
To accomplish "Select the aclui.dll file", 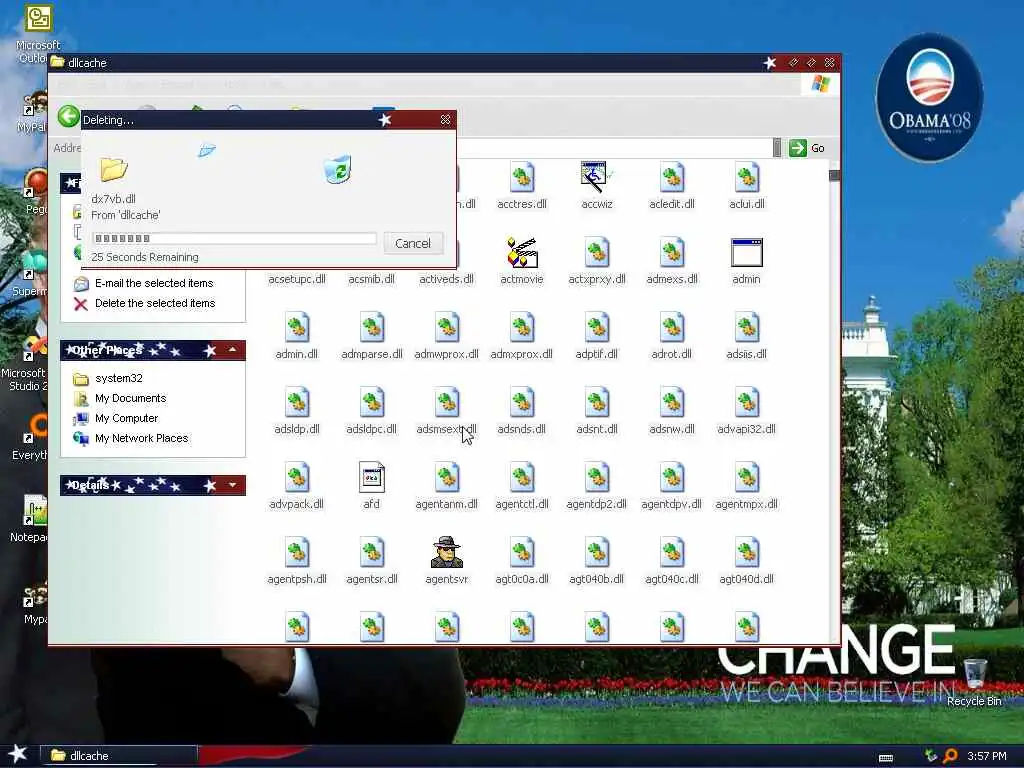I will 746,185.
